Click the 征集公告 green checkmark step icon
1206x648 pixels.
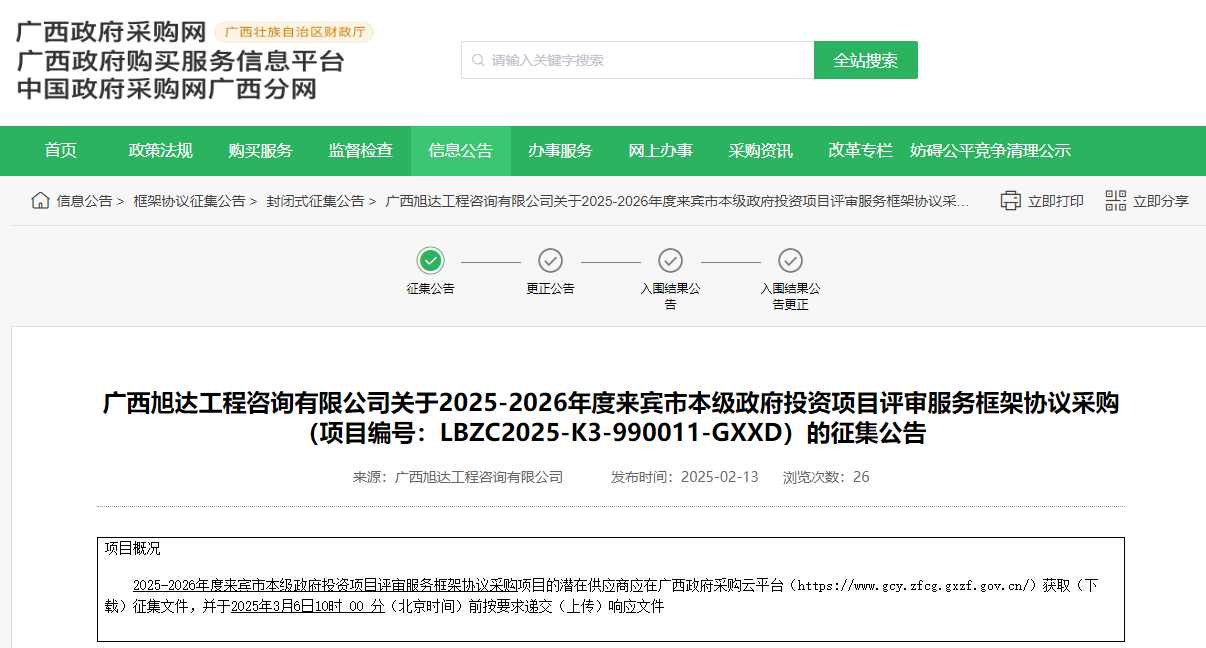point(430,262)
